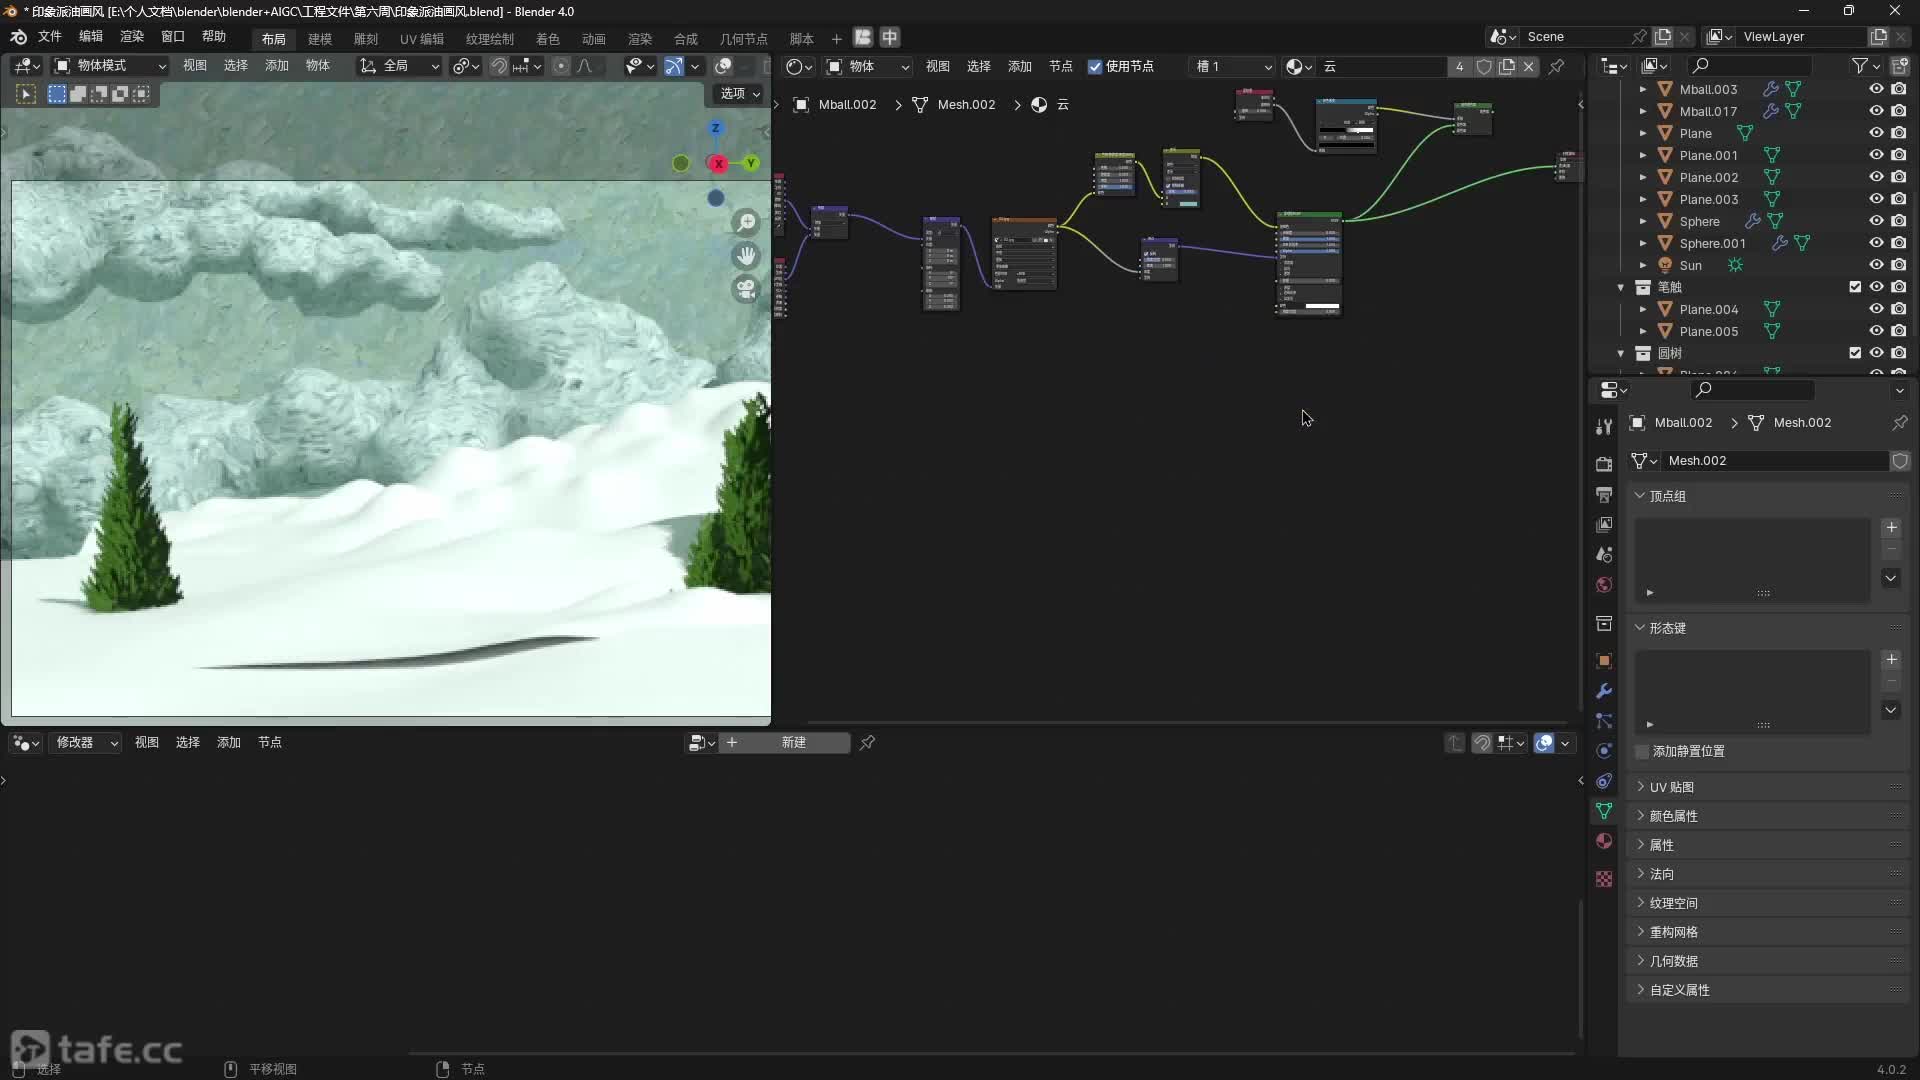1920x1080 pixels.
Task: Switch to the 建模 workspace tab
Action: pos(320,39)
